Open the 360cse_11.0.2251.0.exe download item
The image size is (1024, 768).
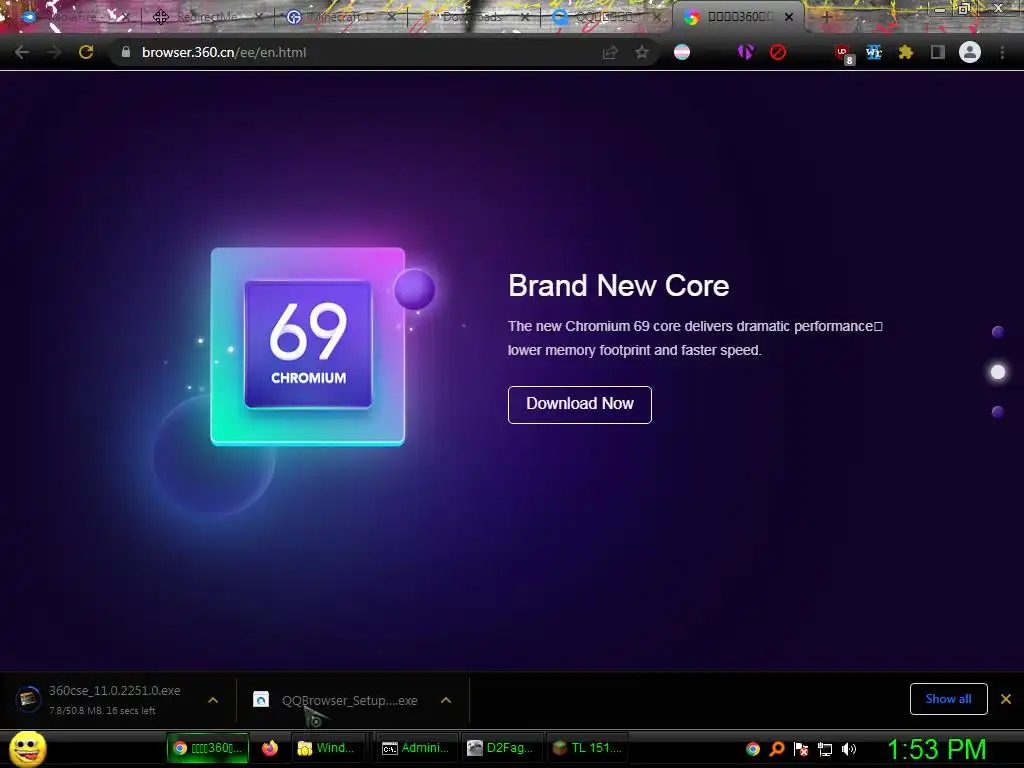click(x=114, y=699)
